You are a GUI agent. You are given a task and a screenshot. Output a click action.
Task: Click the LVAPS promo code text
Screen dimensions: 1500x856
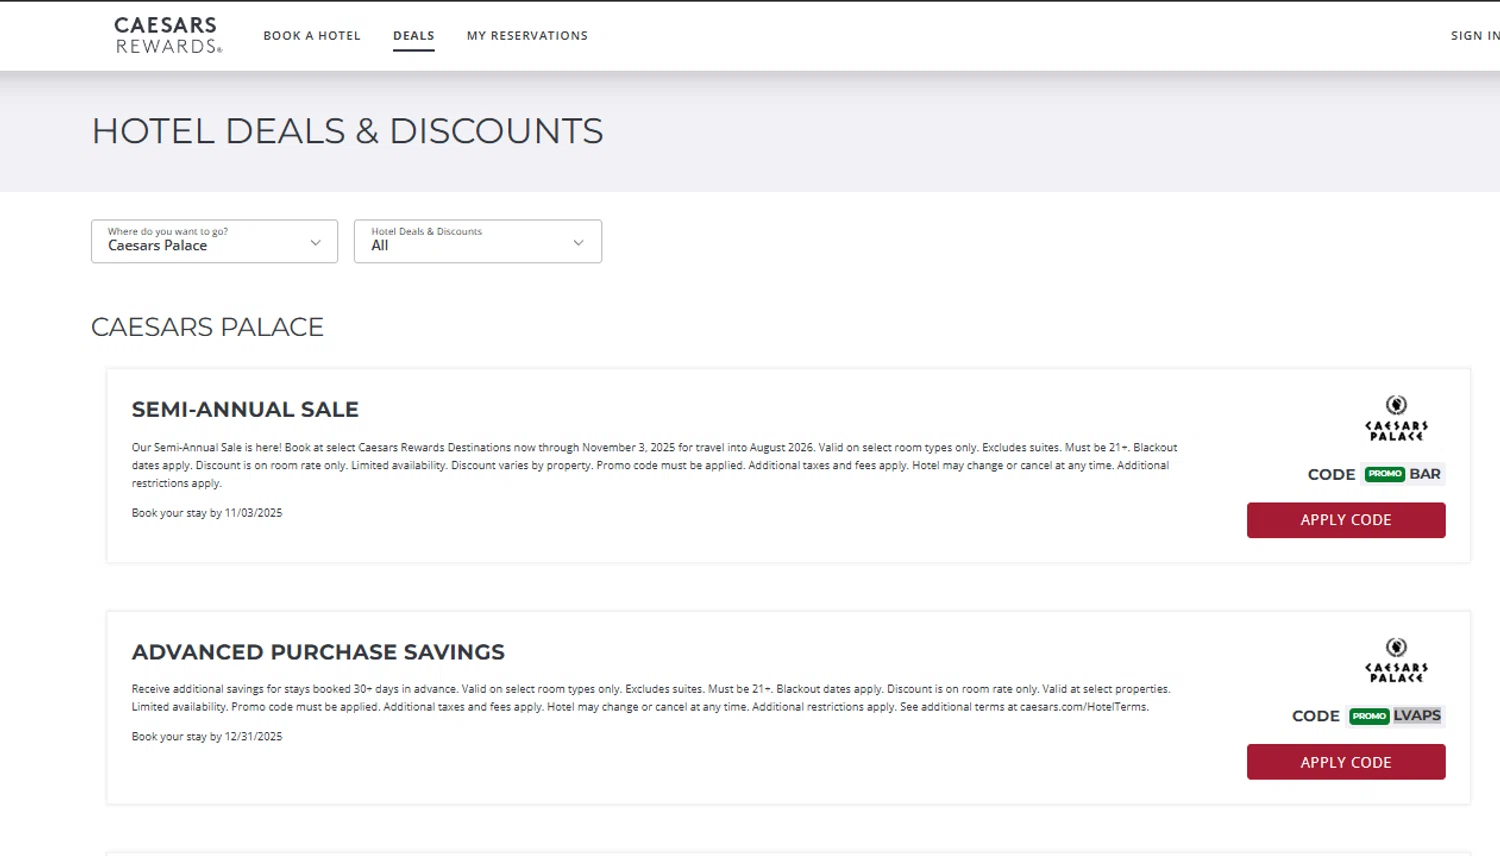click(1417, 716)
